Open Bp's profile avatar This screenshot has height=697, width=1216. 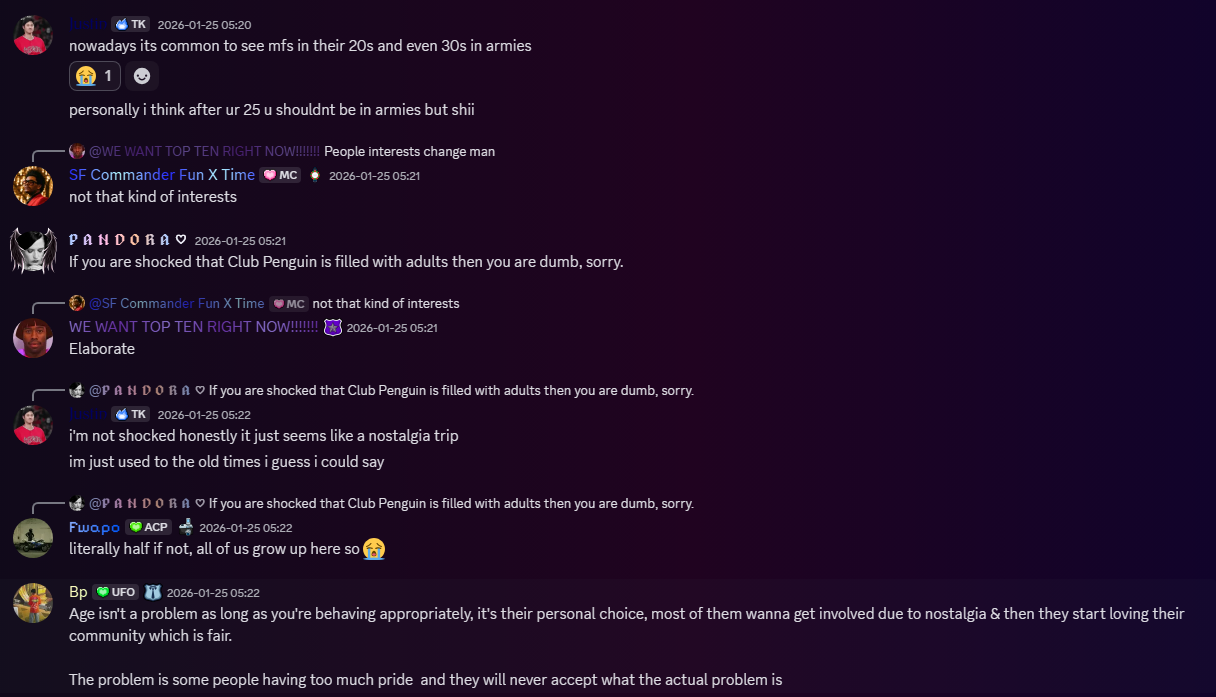33,603
